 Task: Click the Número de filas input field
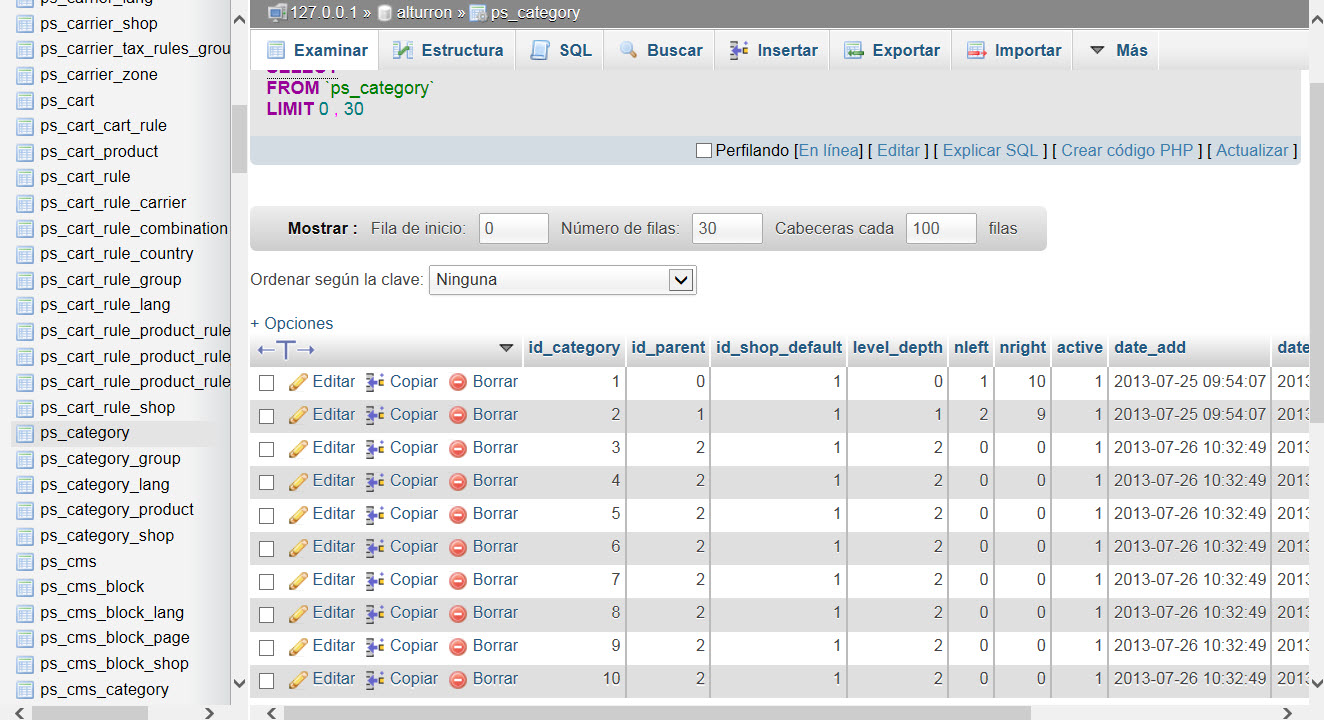pos(728,229)
